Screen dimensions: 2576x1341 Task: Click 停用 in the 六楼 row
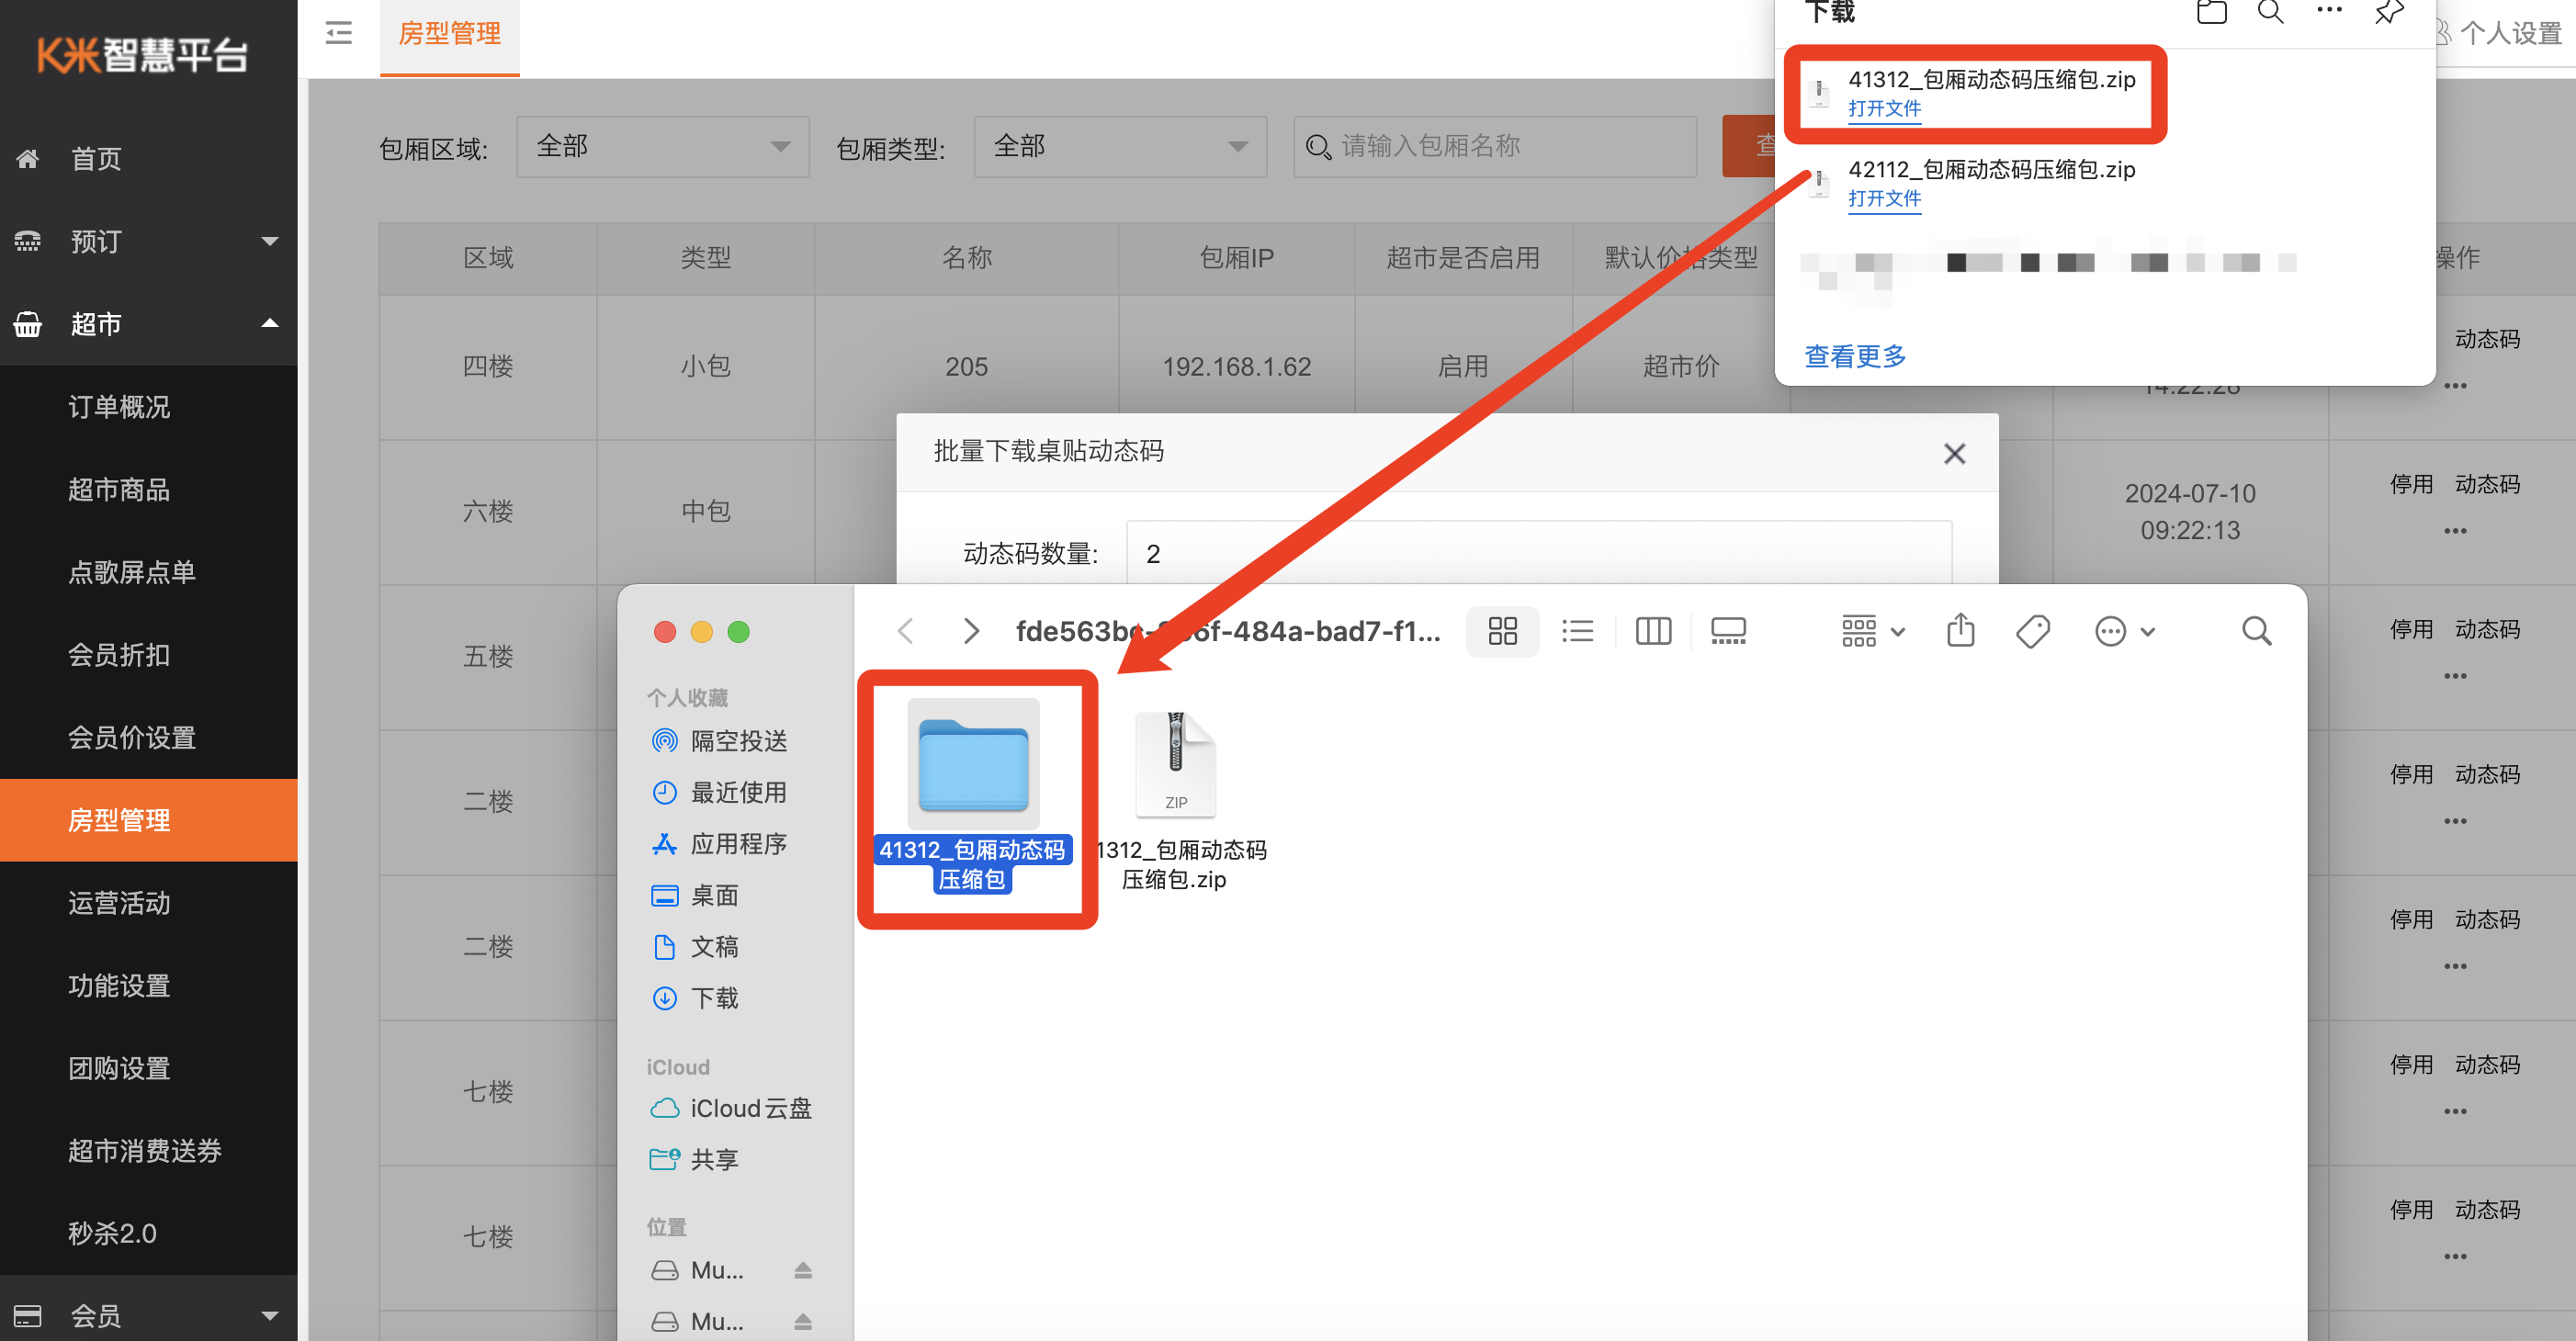(x=2411, y=484)
